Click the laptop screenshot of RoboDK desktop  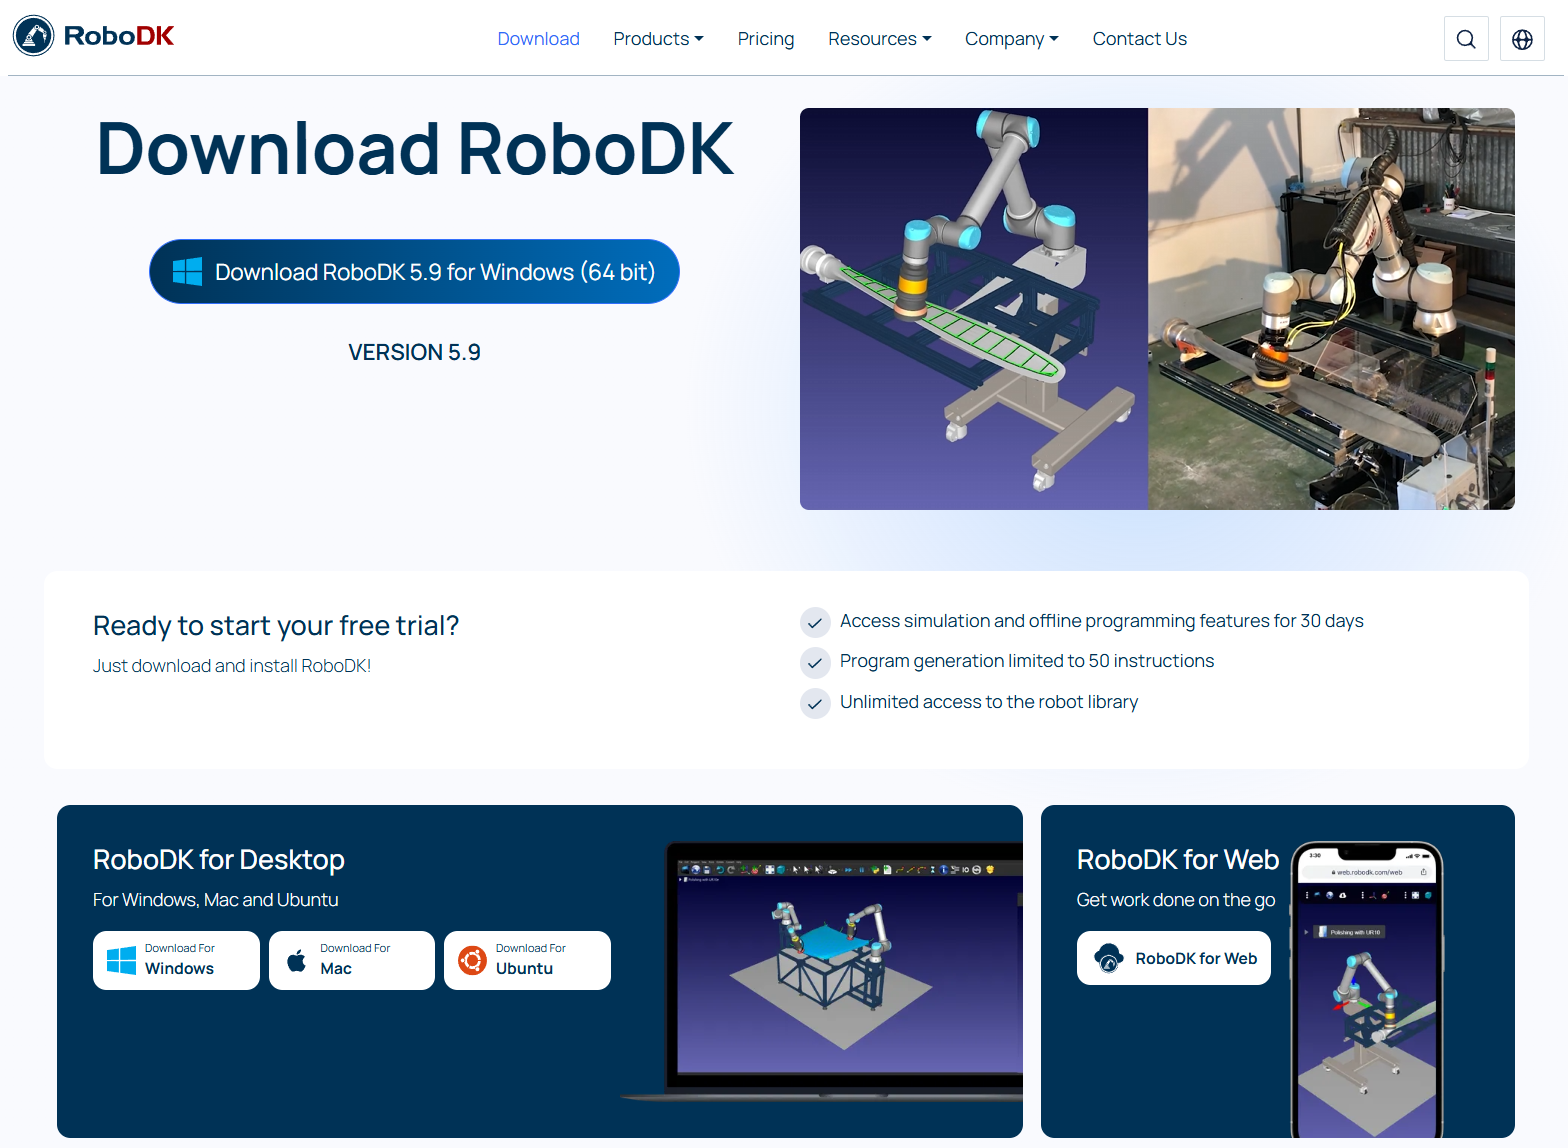pyautogui.click(x=824, y=971)
